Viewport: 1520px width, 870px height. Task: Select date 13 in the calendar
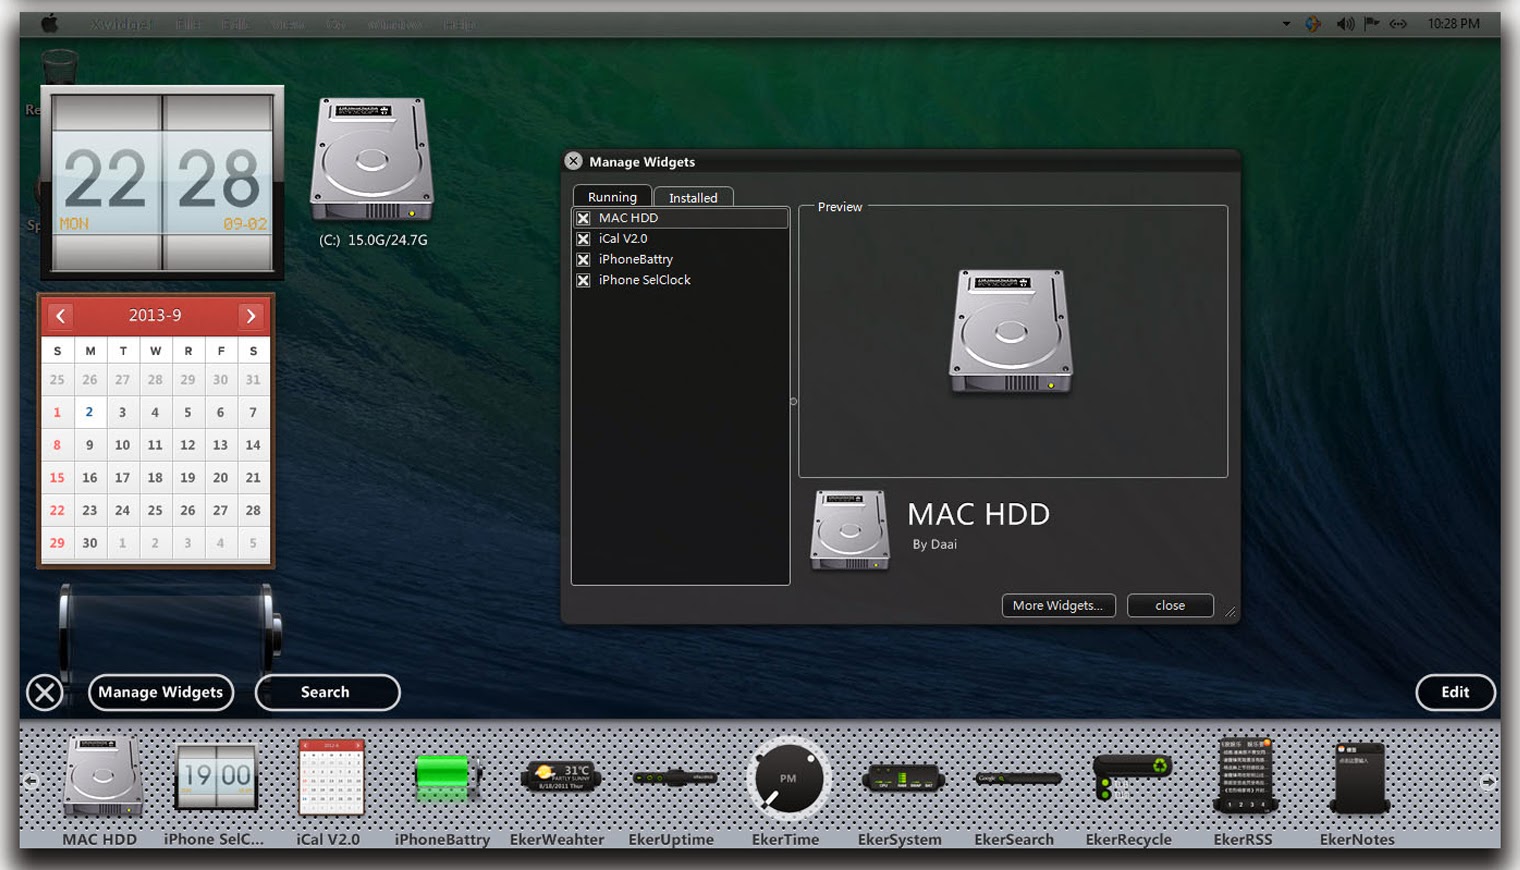point(220,445)
